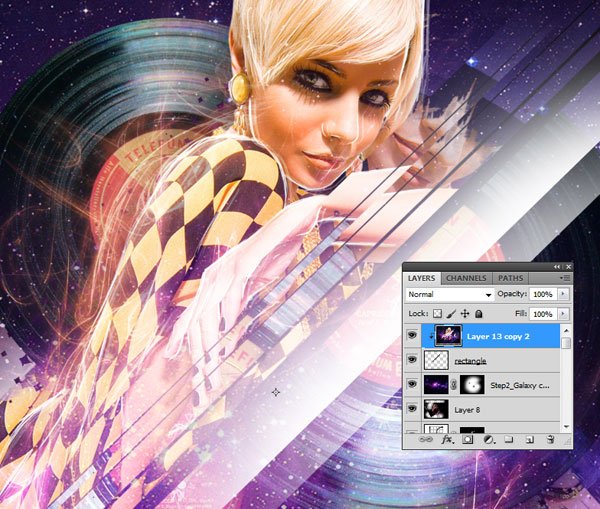Open the Fill slider arrow
Image resolution: width=600 pixels, height=509 pixels.
click(x=563, y=314)
